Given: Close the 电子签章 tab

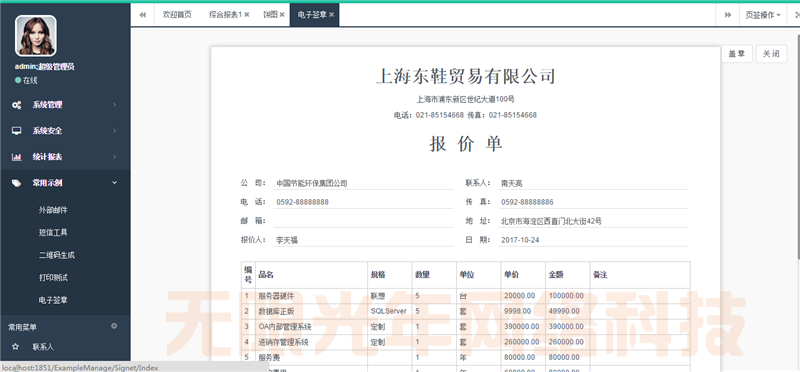Looking at the screenshot, I should point(332,15).
